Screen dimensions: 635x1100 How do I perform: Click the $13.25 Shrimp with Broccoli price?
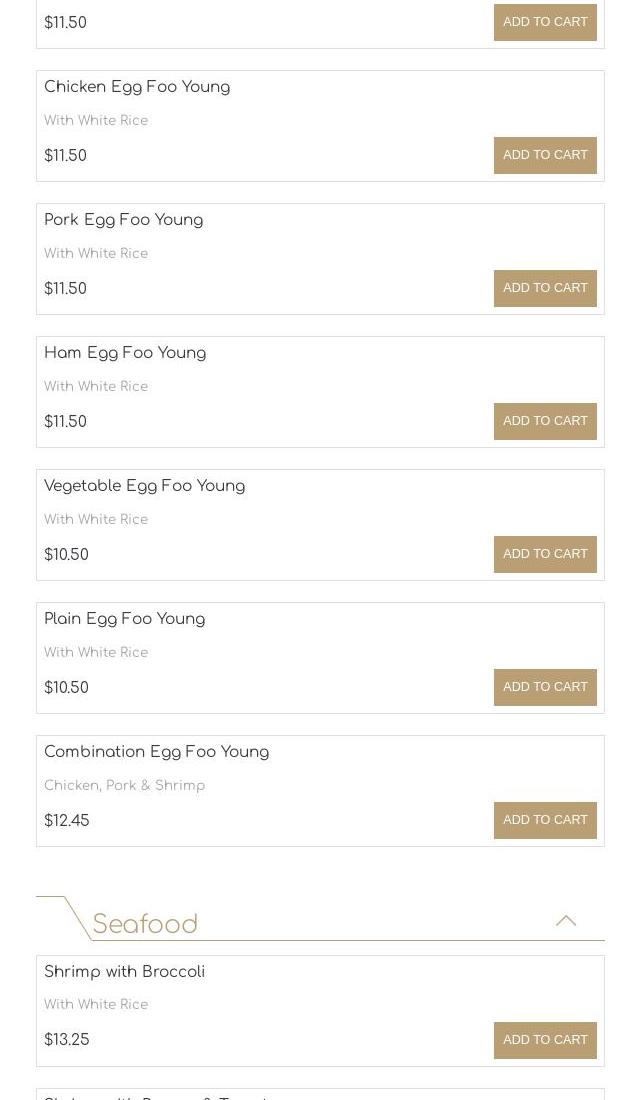point(67,1040)
